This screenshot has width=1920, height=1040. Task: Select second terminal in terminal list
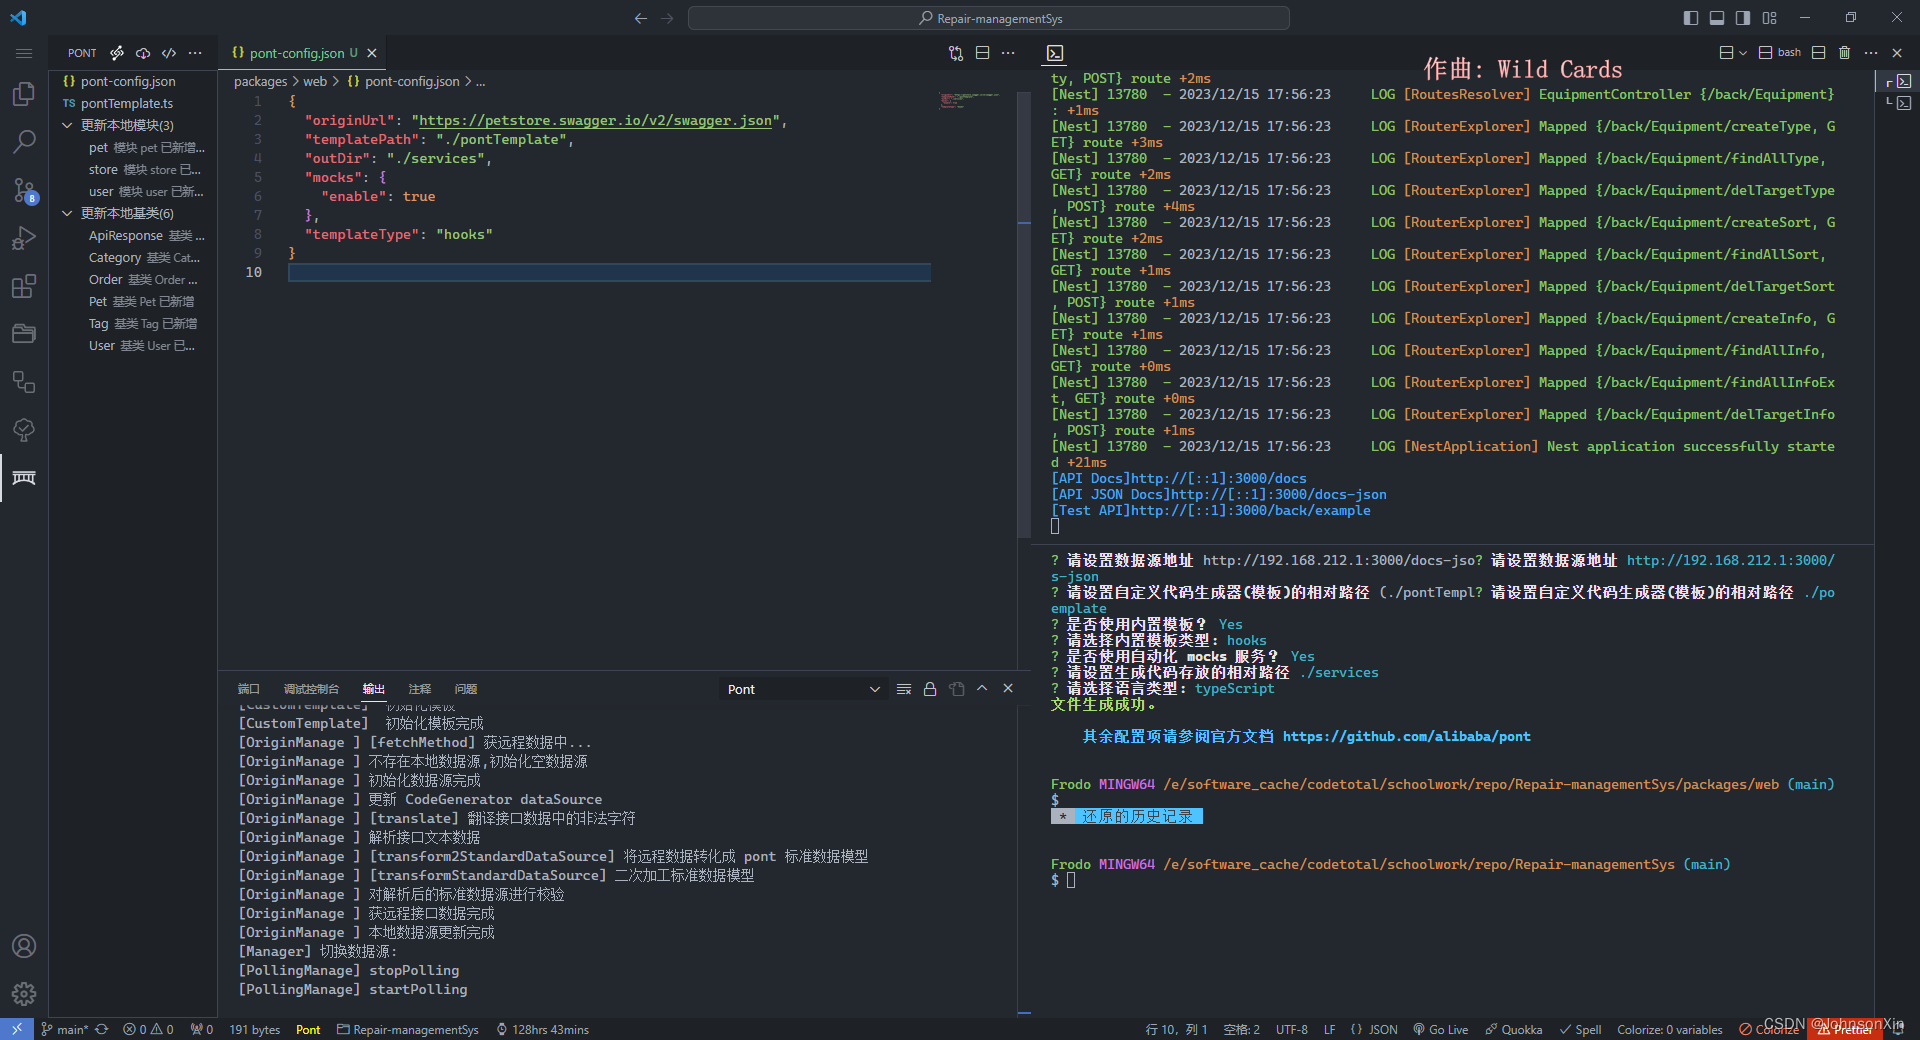1899,102
